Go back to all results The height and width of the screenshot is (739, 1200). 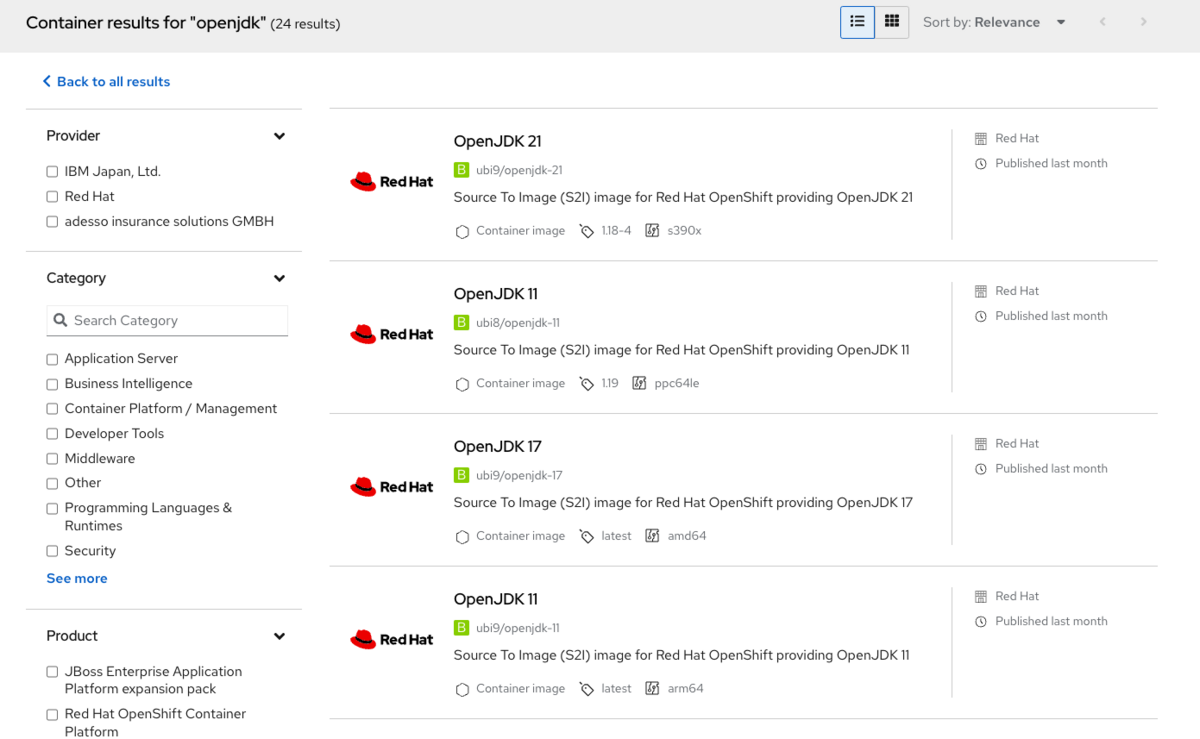point(106,81)
